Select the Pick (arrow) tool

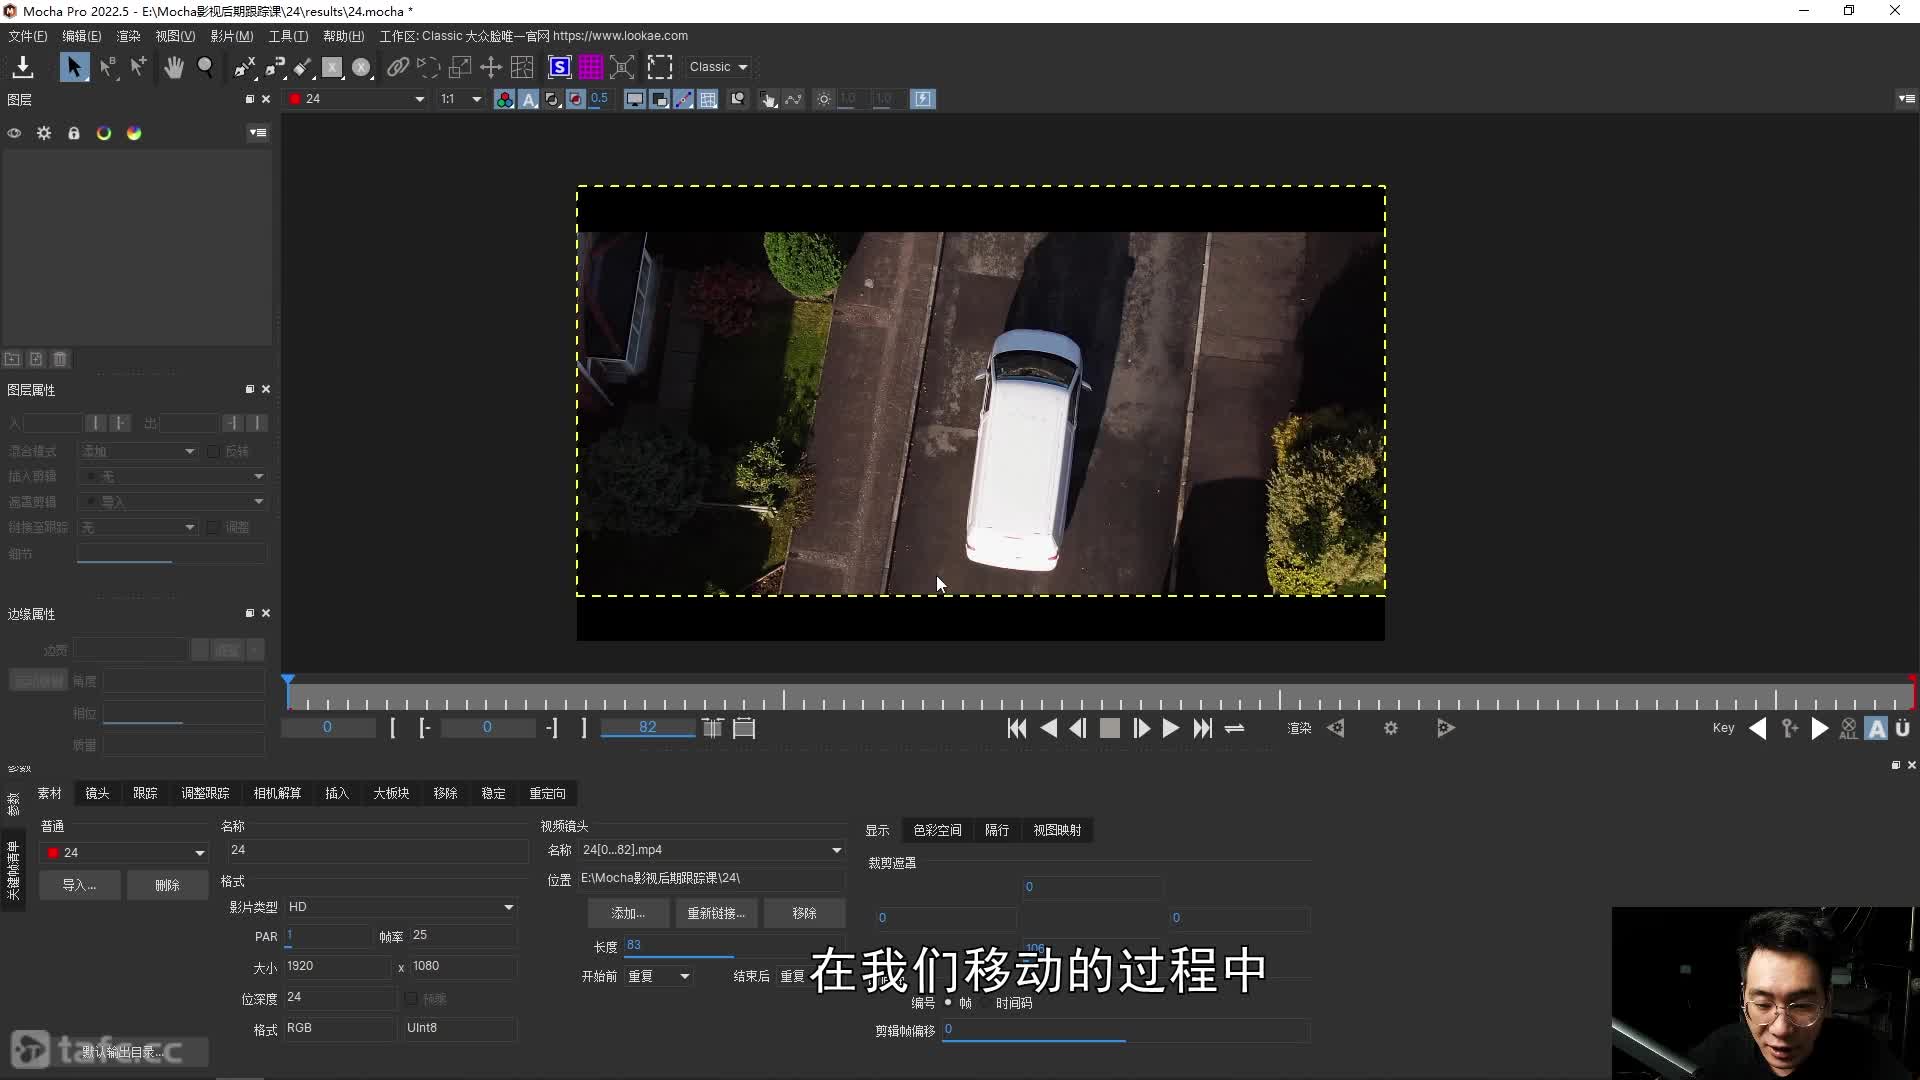[x=74, y=67]
